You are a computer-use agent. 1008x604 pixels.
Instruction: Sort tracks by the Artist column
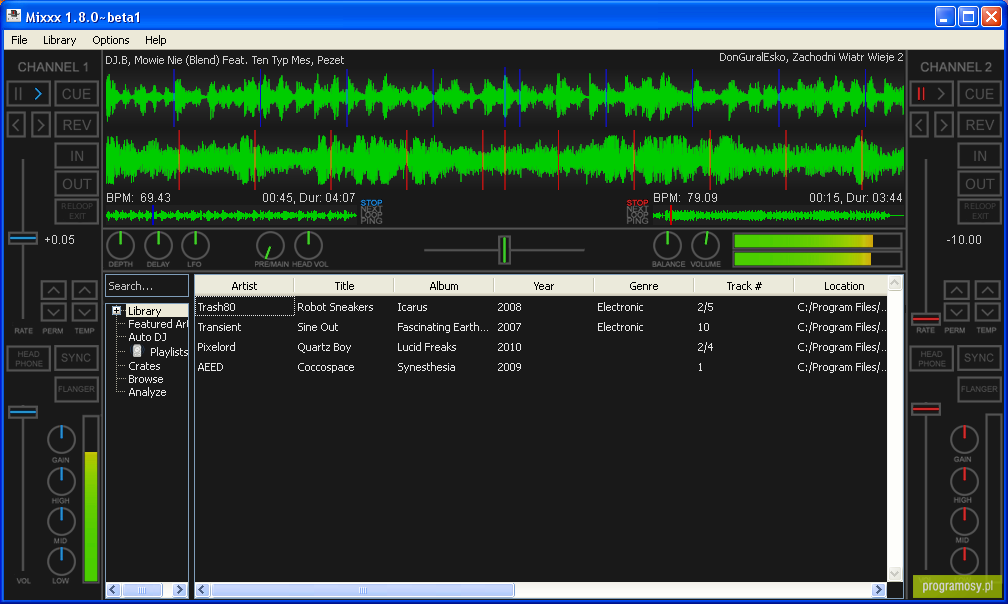[x=244, y=286]
